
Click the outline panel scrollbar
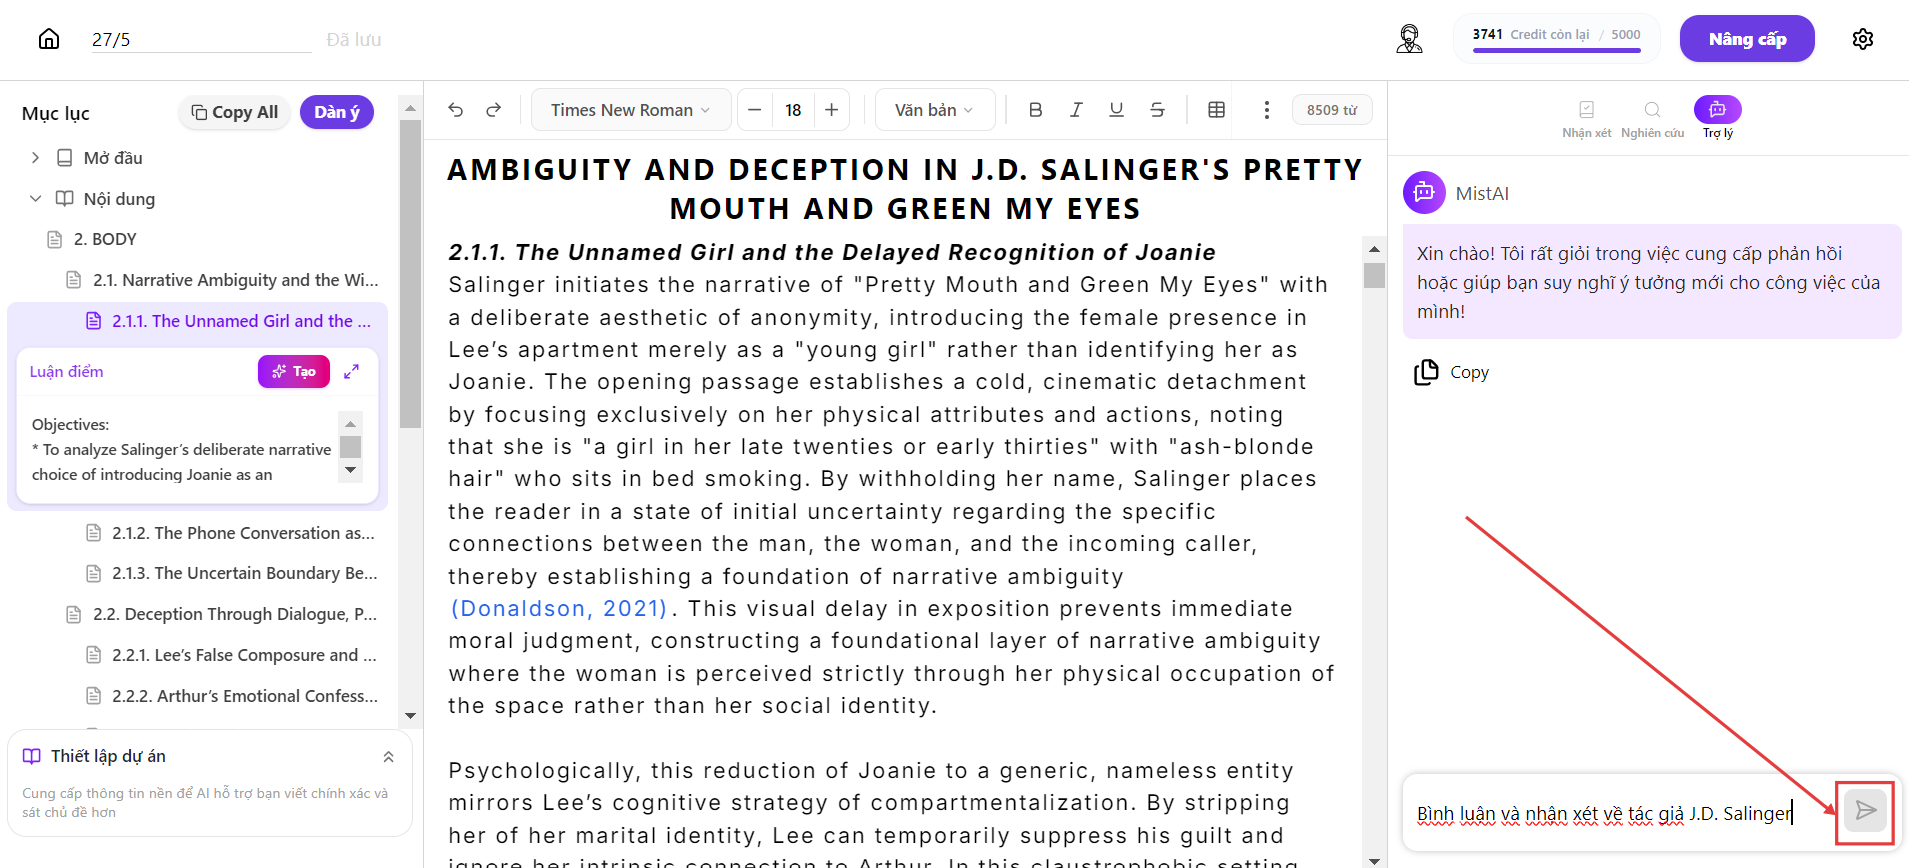(410, 272)
